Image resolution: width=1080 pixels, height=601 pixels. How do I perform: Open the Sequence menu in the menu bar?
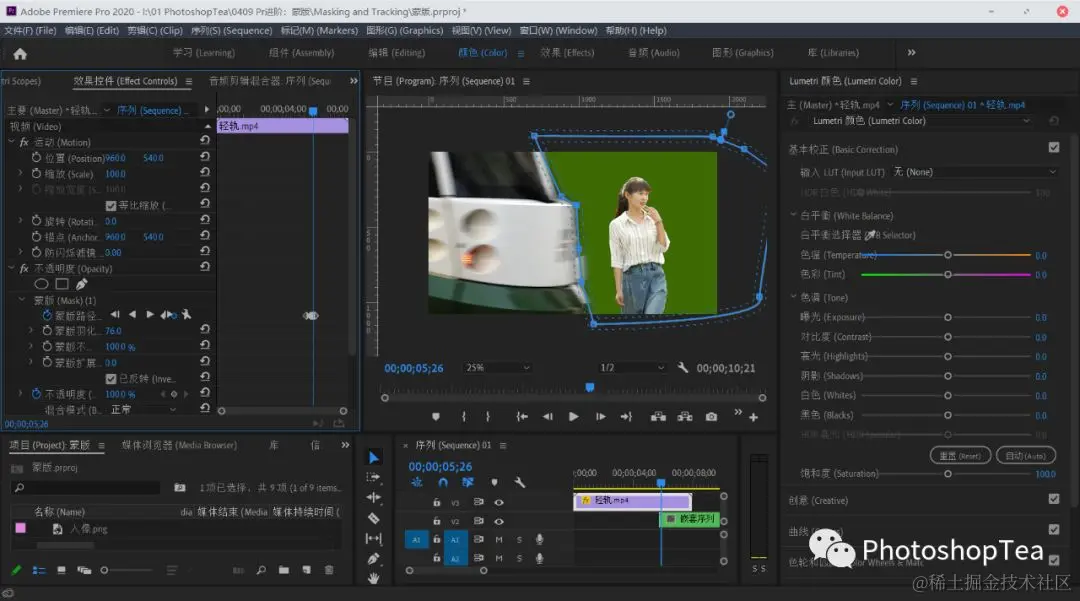tap(232, 31)
